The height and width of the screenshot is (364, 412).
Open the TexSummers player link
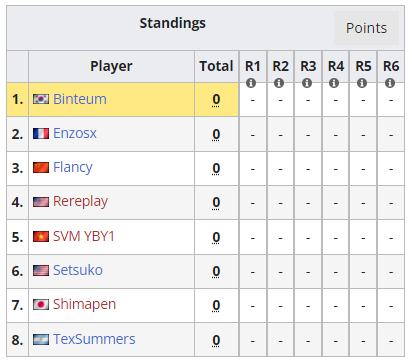94,339
